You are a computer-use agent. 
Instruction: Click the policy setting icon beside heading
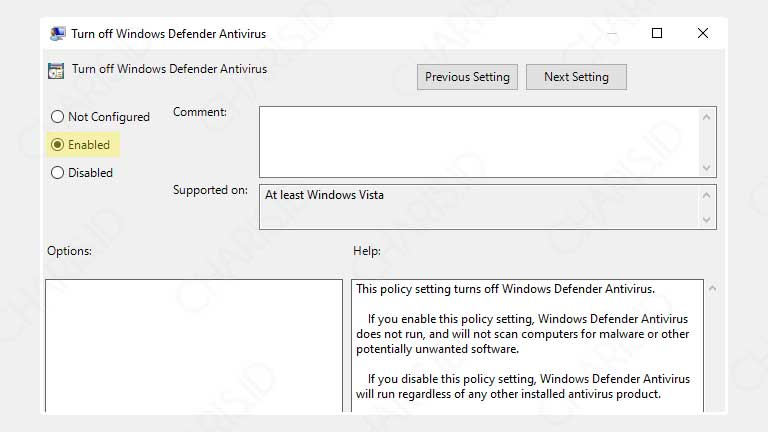pos(56,71)
